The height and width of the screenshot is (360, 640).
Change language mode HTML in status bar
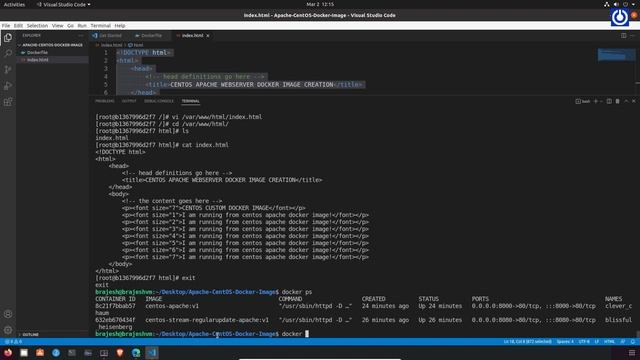tap(609, 342)
